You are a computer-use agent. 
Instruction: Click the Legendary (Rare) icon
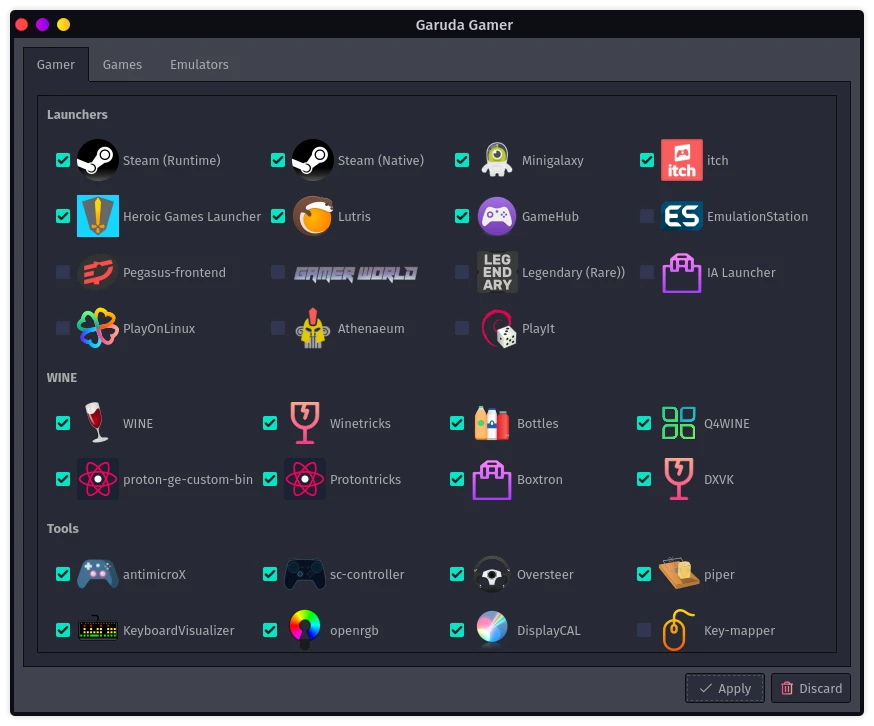coord(497,272)
